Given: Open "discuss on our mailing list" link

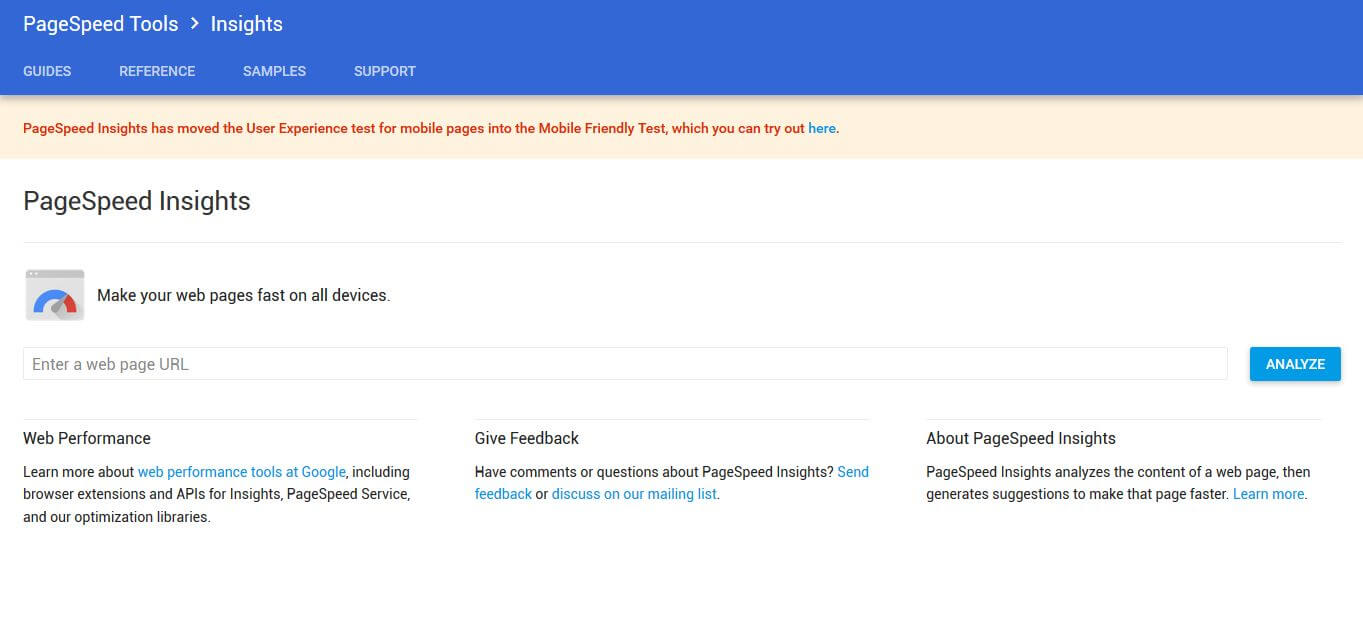Looking at the screenshot, I should 634,494.
